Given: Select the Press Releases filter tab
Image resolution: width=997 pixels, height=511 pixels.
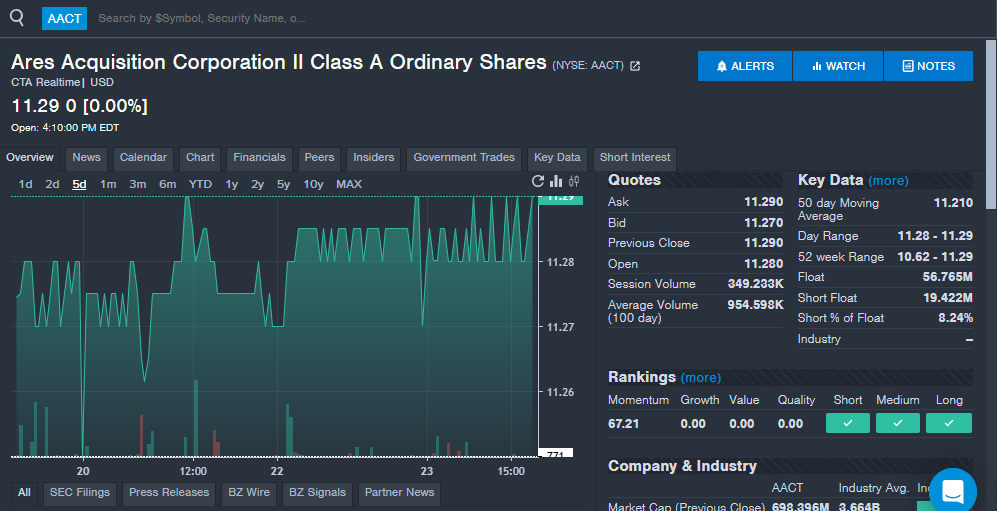Looking at the screenshot, I should coord(169,493).
